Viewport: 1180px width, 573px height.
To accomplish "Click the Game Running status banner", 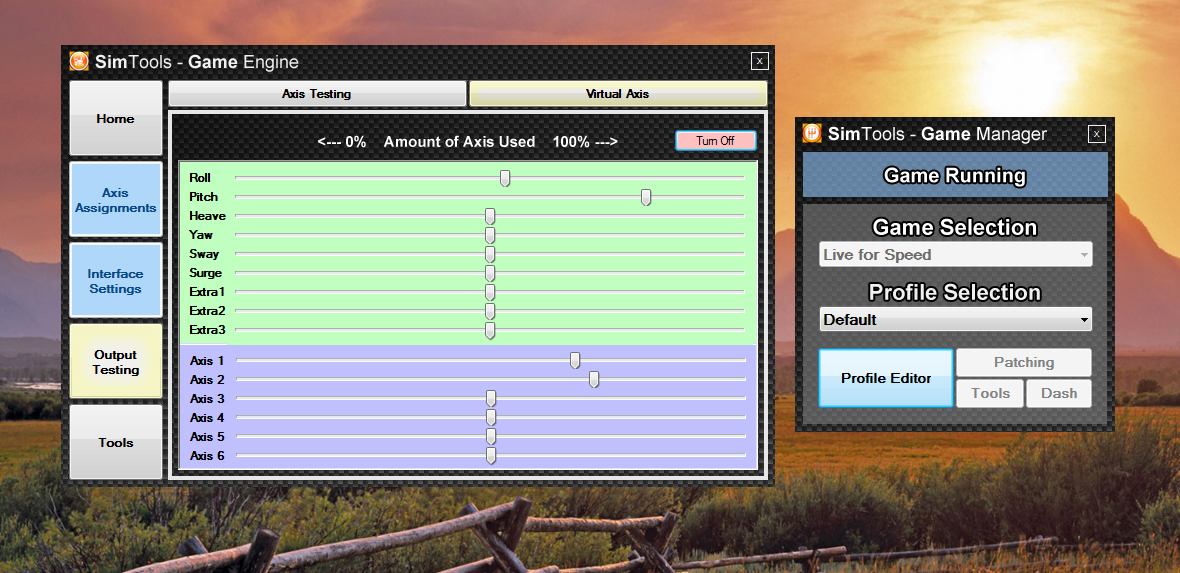I will click(955, 175).
